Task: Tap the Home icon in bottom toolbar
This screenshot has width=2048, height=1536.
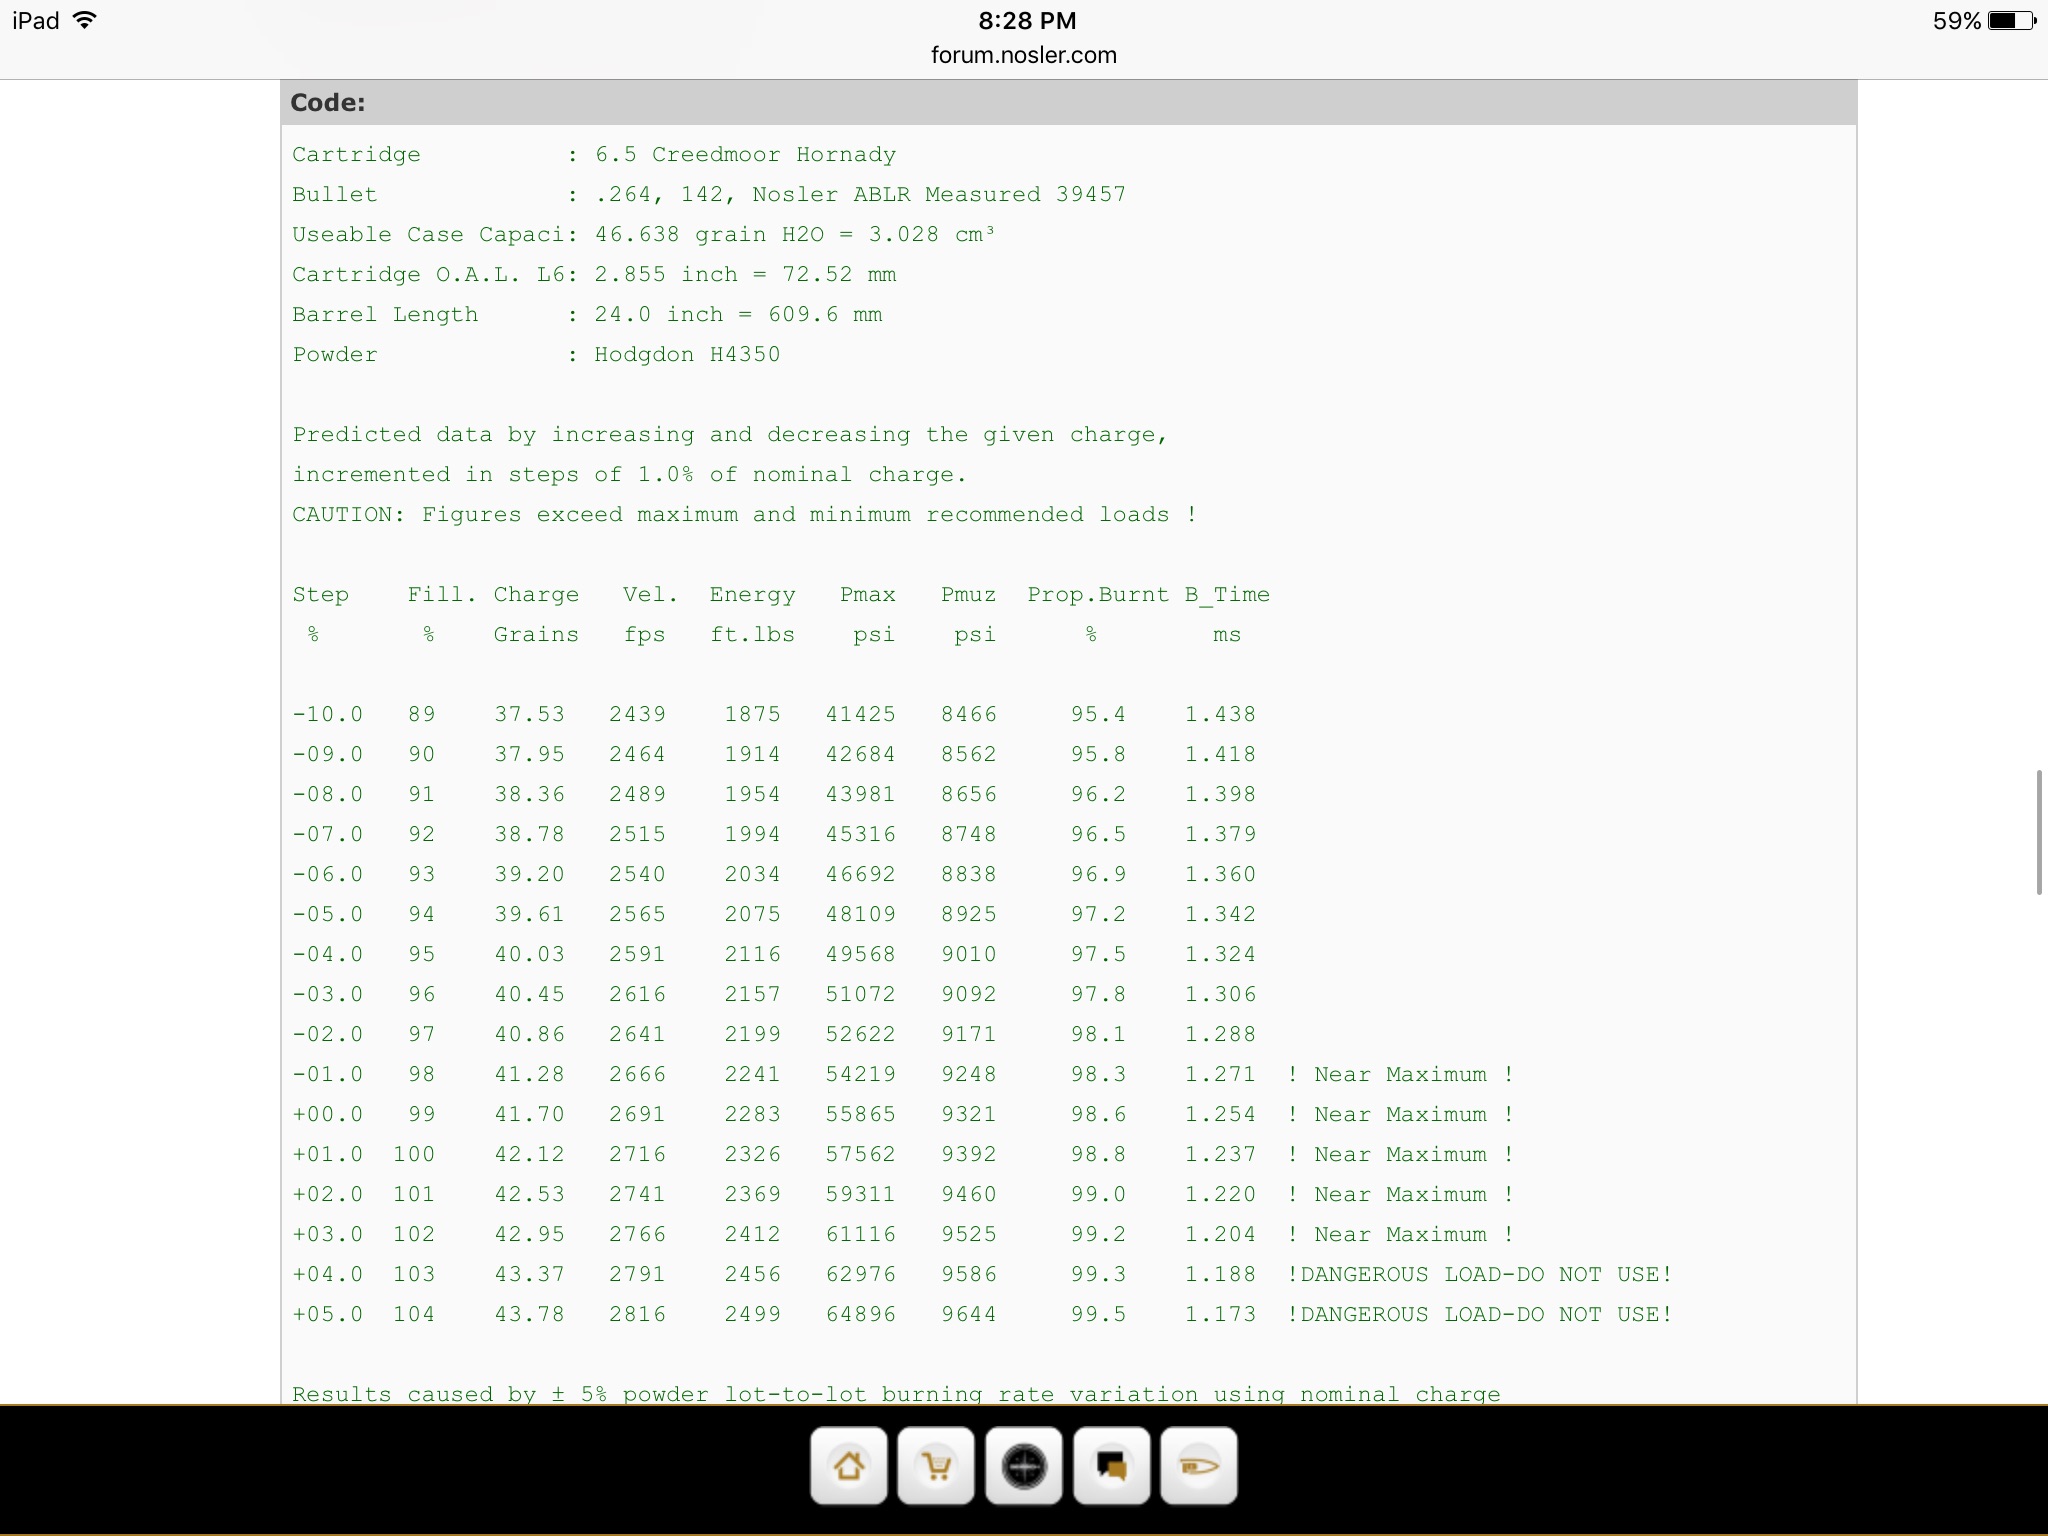Action: [848, 1466]
